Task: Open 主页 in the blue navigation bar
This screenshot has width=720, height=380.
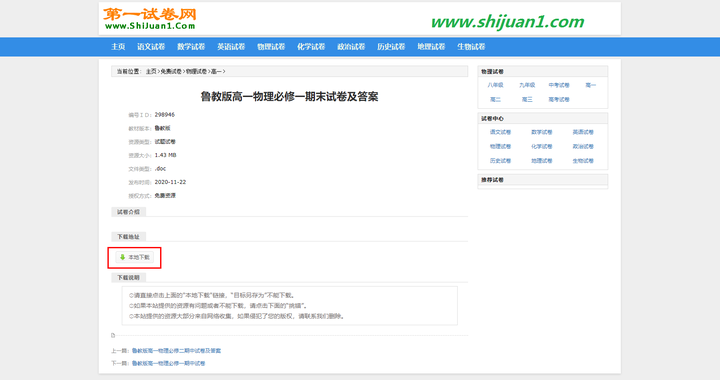Action: 118,47
